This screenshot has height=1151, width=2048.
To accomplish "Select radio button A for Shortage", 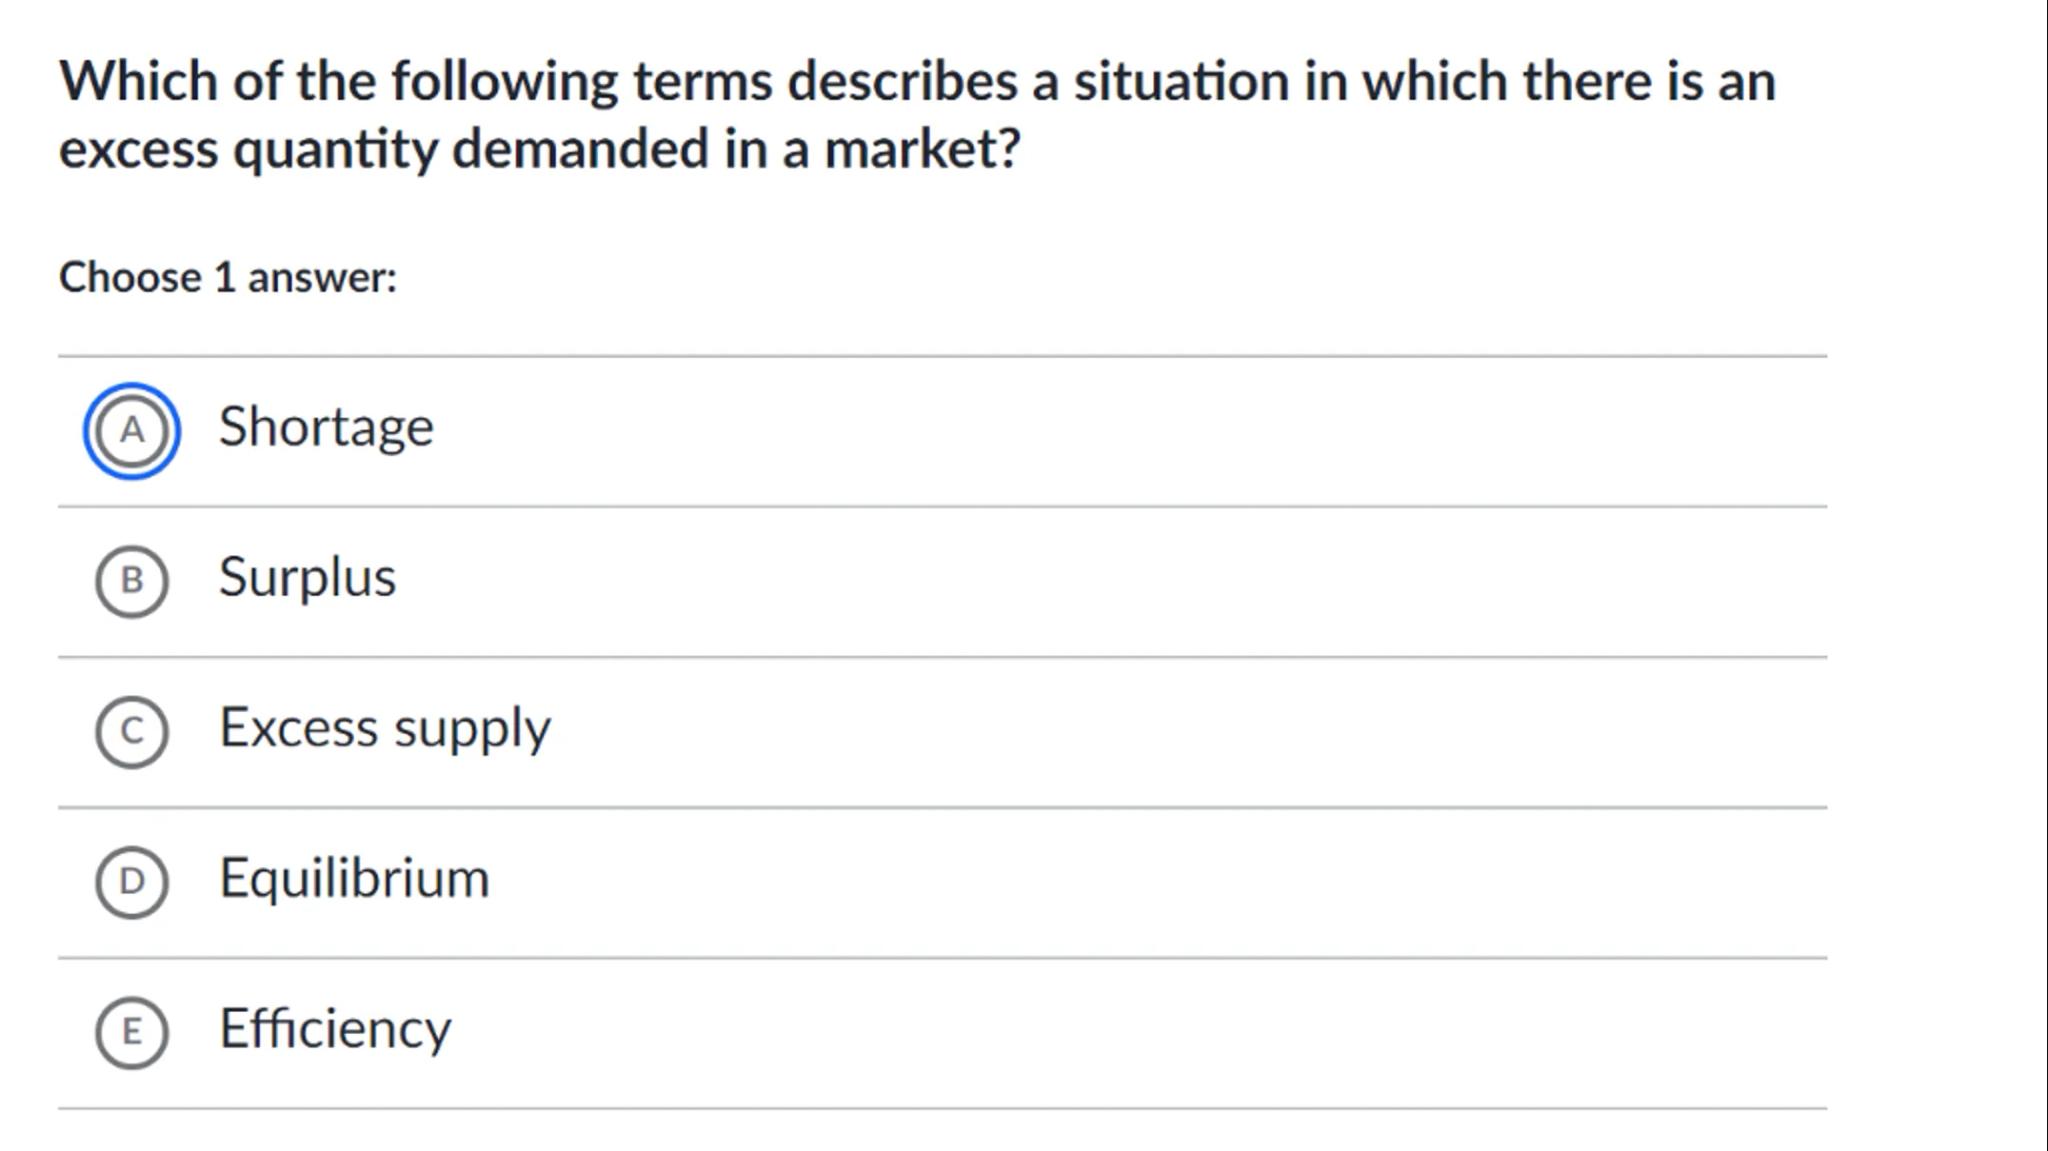I will click(131, 431).
